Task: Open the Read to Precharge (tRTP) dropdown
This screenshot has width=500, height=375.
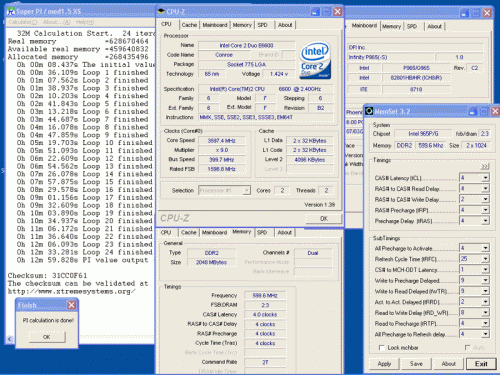Action: point(485,323)
